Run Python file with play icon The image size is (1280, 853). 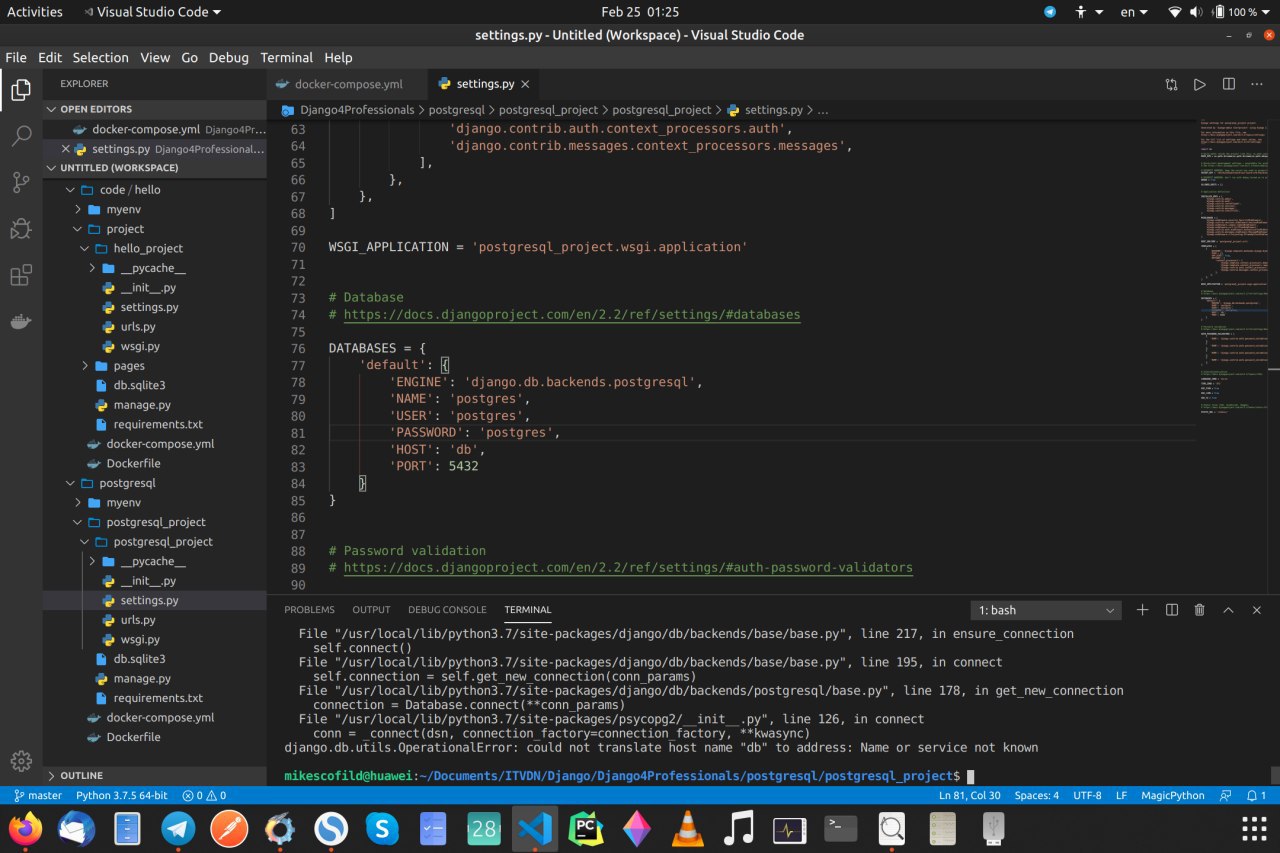[x=1200, y=85]
